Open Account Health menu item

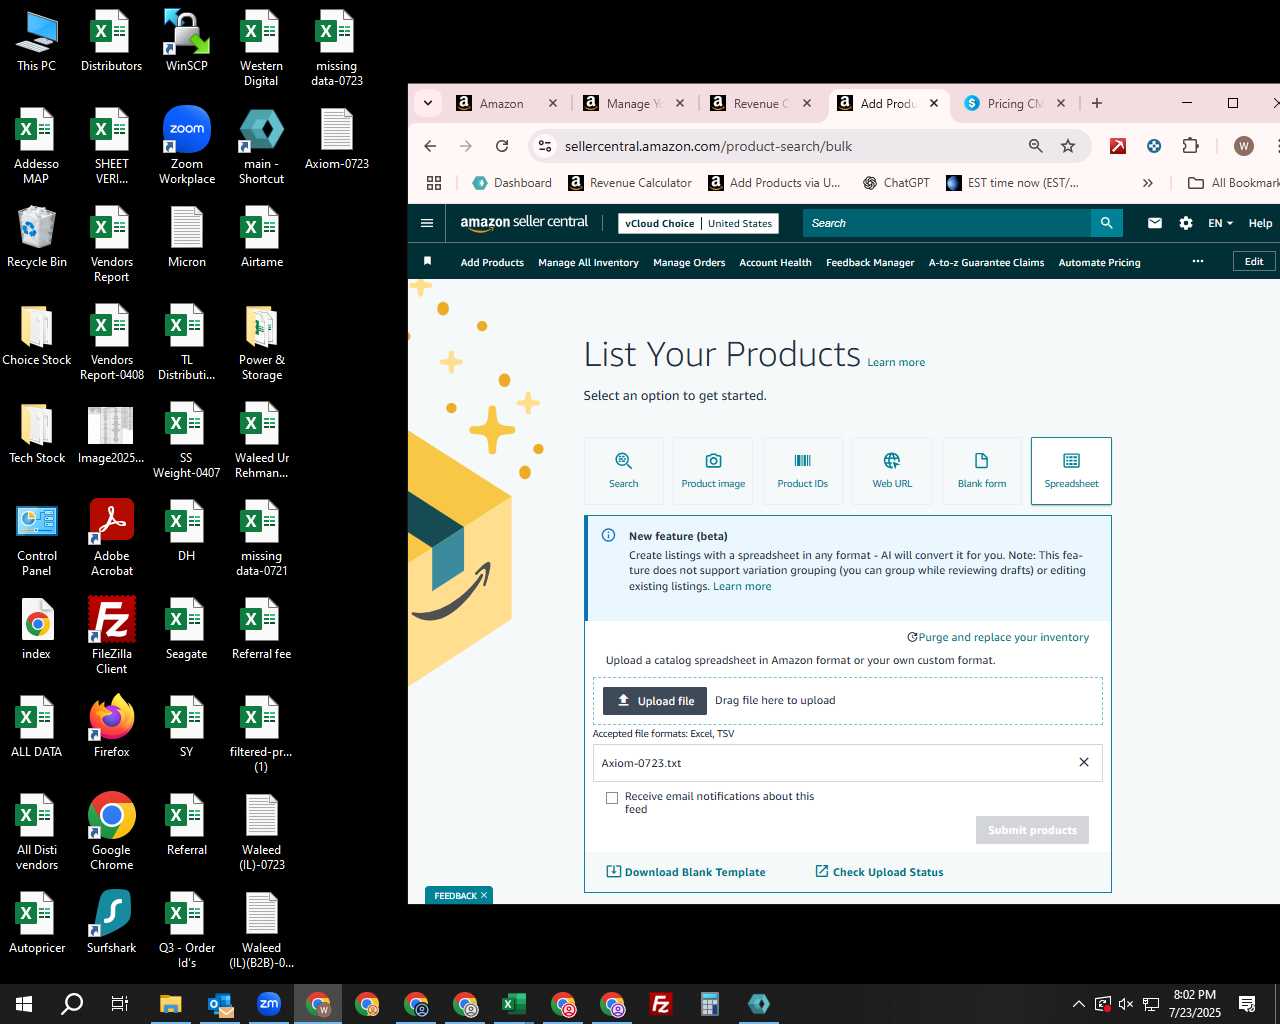click(x=775, y=262)
